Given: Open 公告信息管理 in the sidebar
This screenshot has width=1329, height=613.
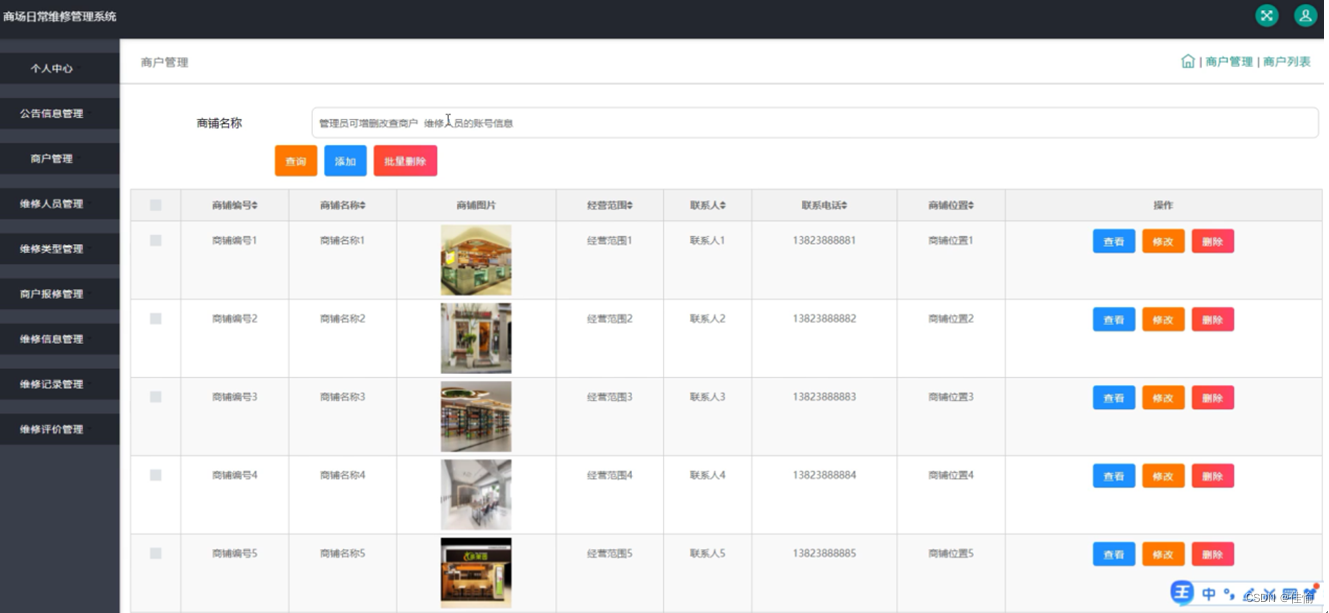Looking at the screenshot, I should point(60,113).
